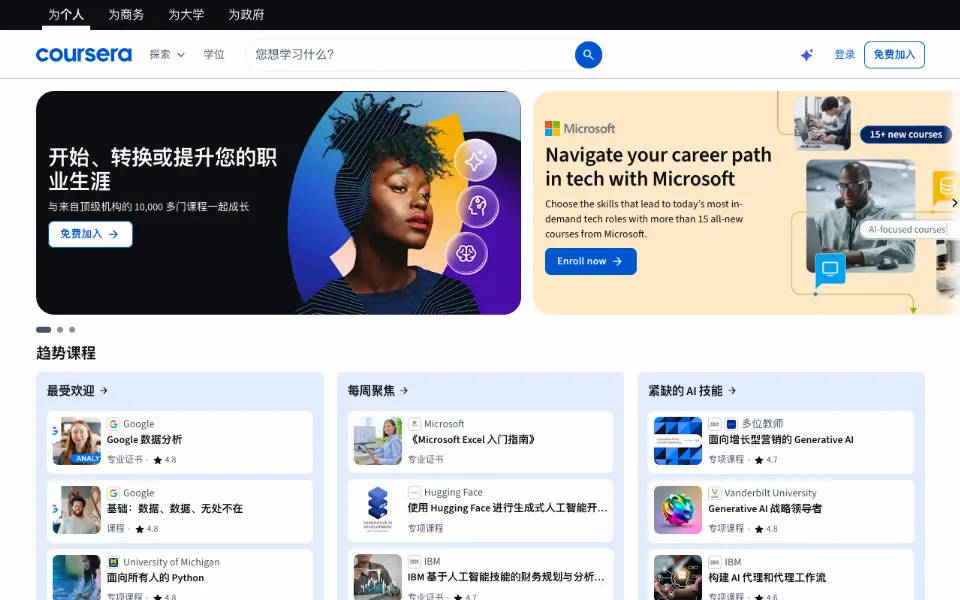960x600 pixels.
Task: Click the arrow next to 每周聚焦
Action: [x=404, y=390]
